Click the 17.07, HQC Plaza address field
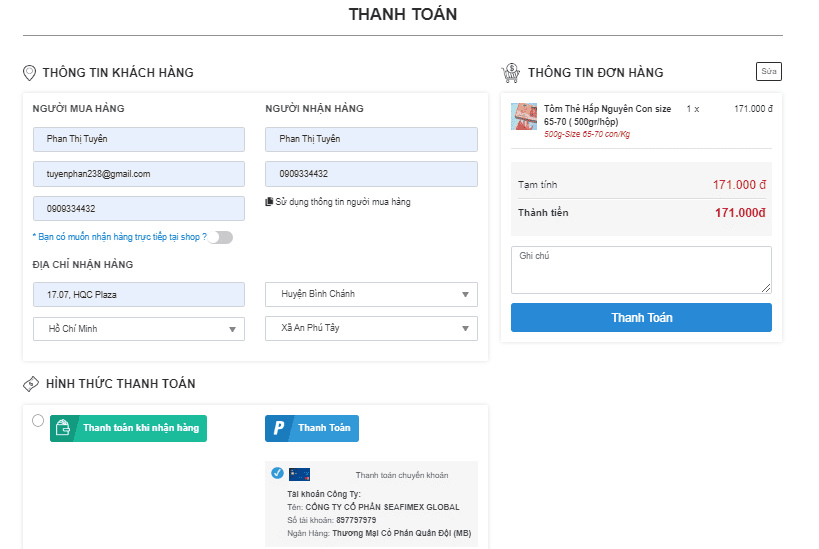 point(138,295)
